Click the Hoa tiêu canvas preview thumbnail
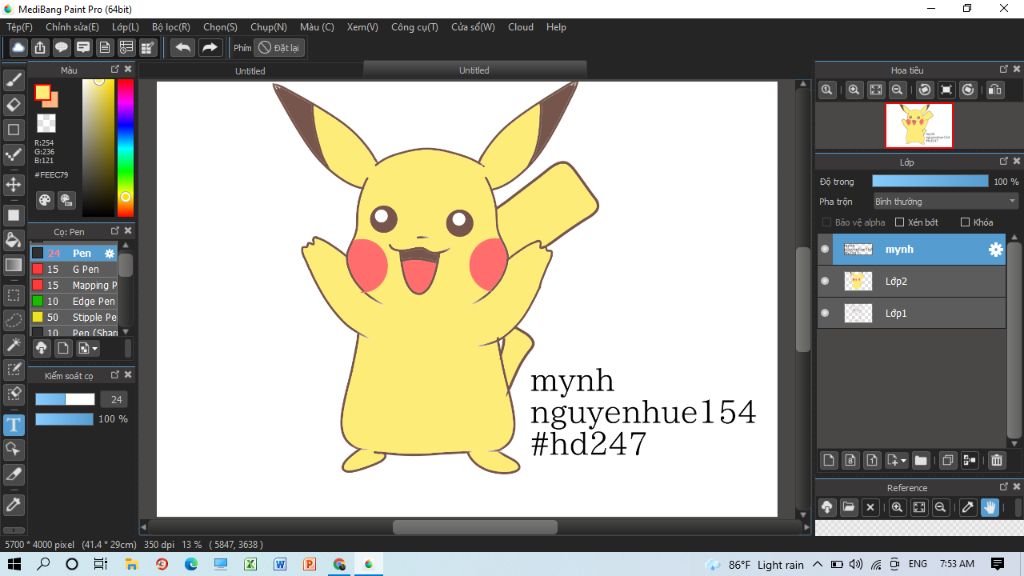 pyautogui.click(x=918, y=125)
